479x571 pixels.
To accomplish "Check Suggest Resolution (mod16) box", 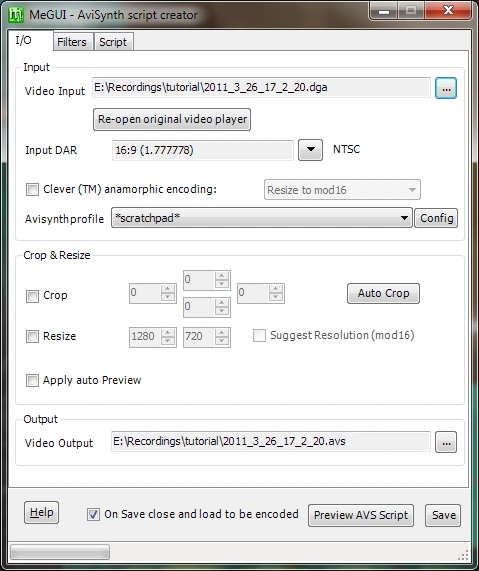I will point(259,335).
